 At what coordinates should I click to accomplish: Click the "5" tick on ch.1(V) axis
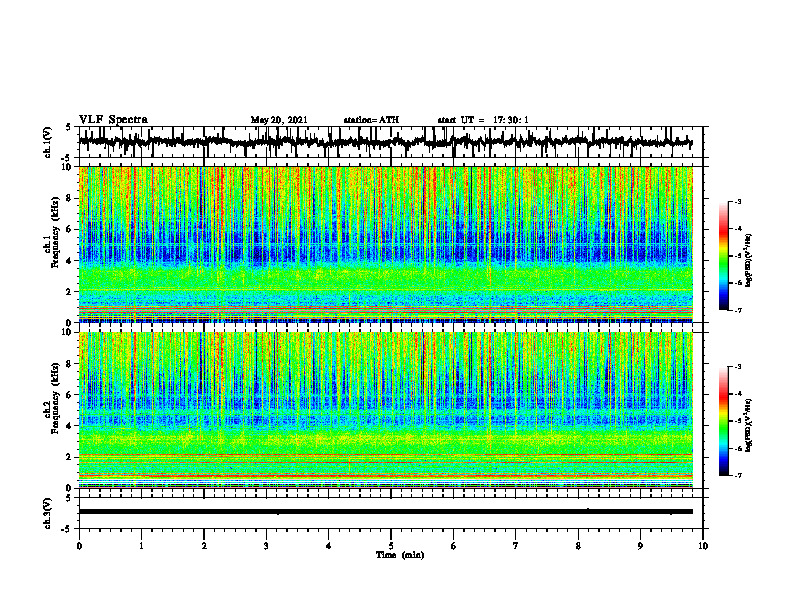pyautogui.click(x=68, y=127)
